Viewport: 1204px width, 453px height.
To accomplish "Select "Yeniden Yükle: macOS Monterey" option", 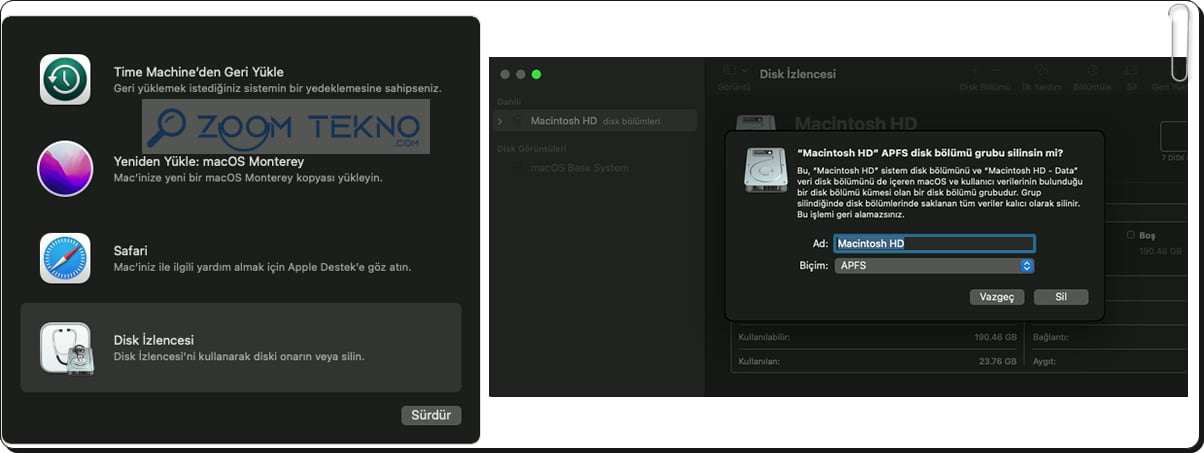I will (x=209, y=161).
